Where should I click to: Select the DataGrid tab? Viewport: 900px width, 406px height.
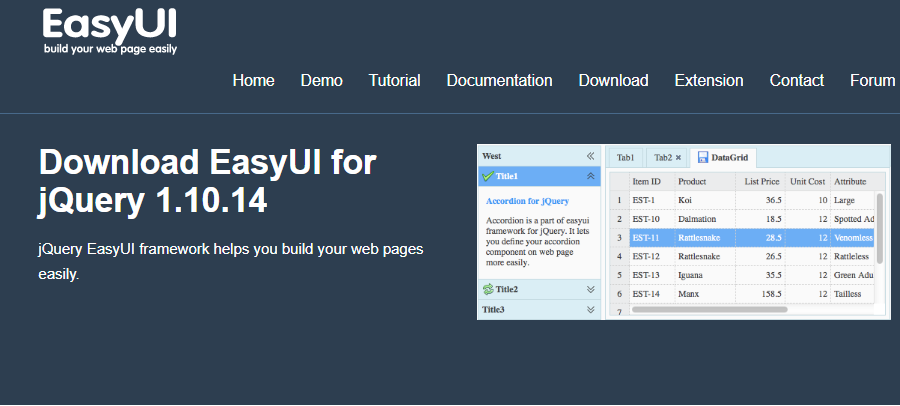pyautogui.click(x=723, y=157)
